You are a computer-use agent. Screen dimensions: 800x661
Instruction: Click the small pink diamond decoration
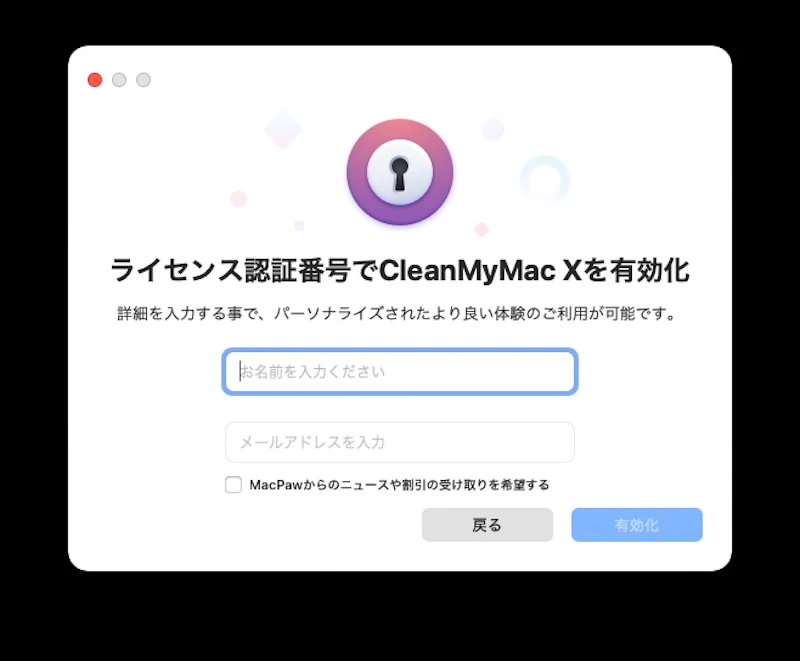(482, 230)
